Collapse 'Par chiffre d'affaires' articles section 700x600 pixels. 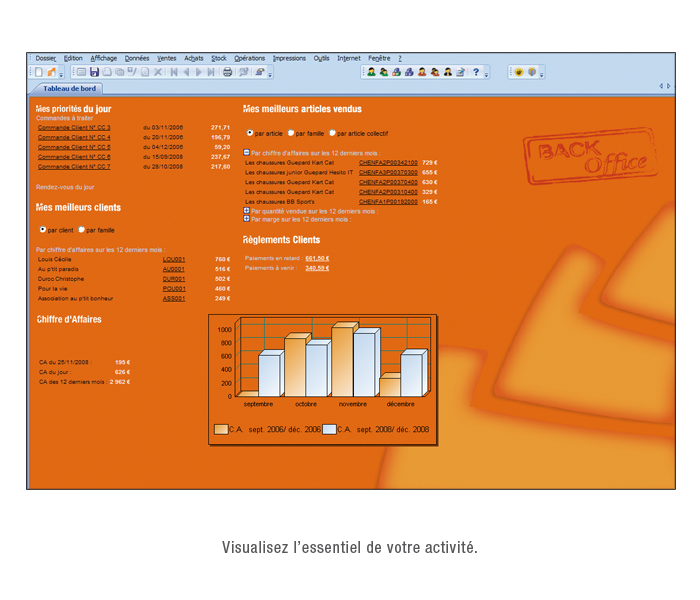[247, 152]
